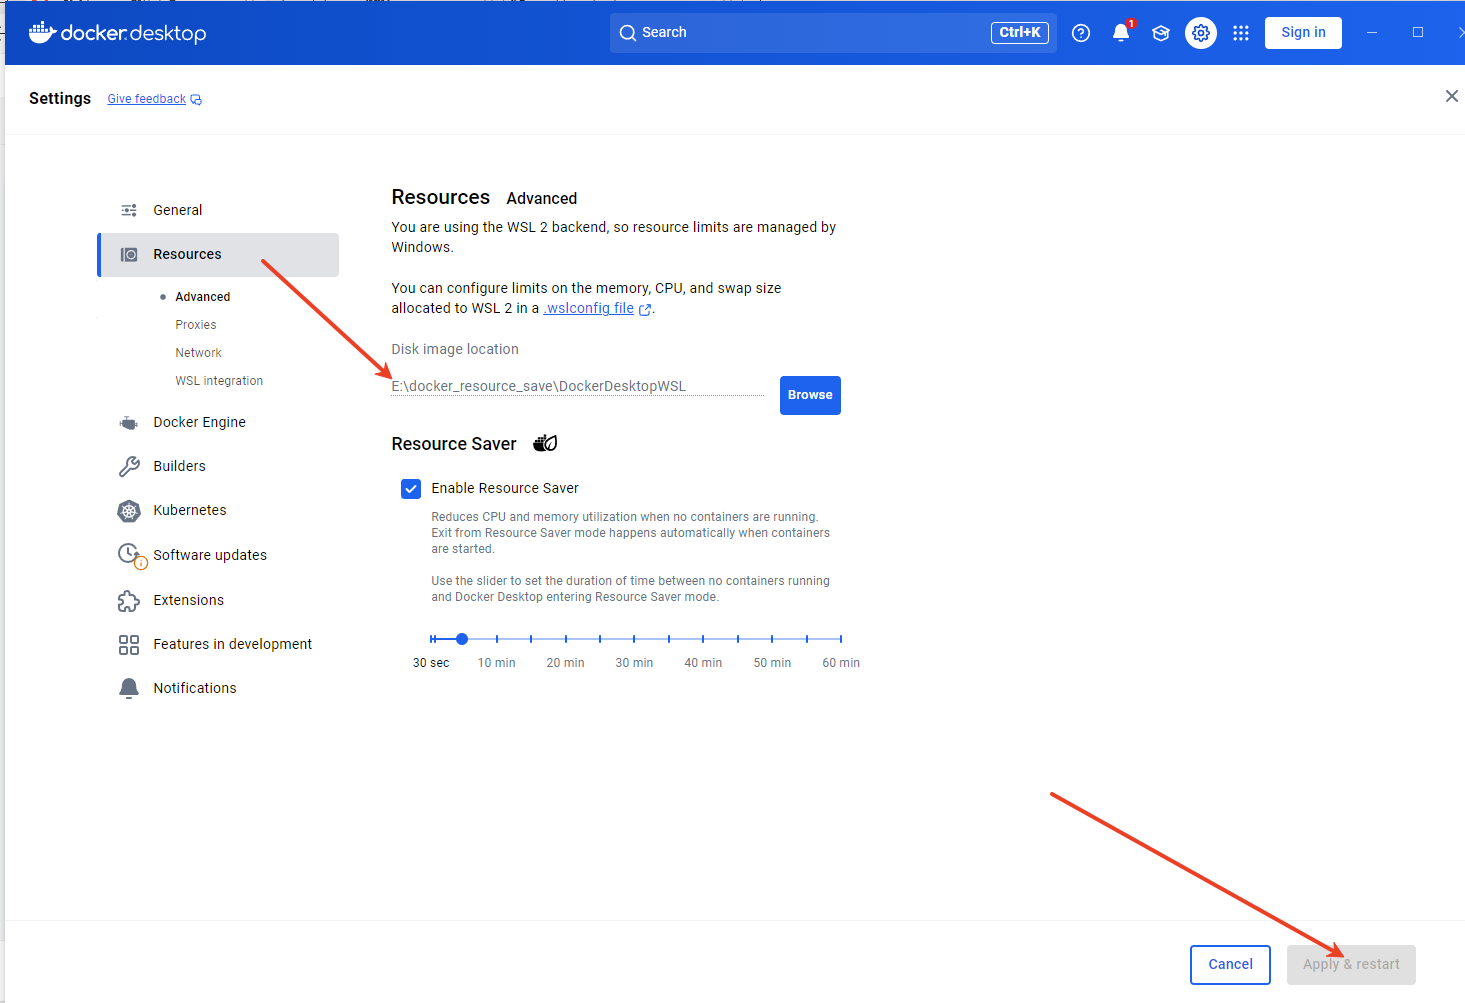Select Advanced under Resources
This screenshot has width=1465, height=1003.
click(x=203, y=297)
